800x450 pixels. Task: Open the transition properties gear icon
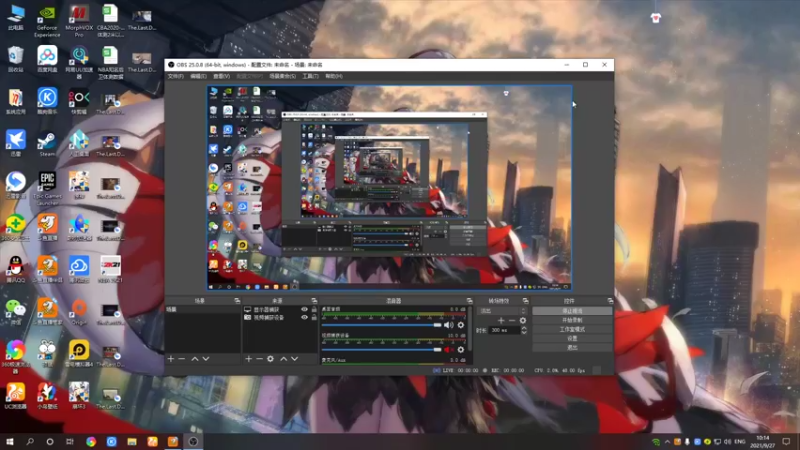click(x=522, y=320)
